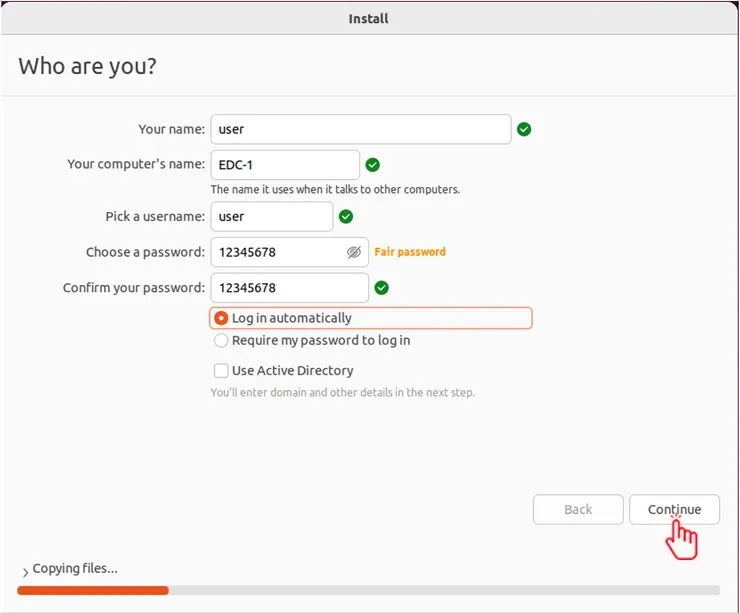Click the green checkmark beside Your name
This screenshot has height=613, width=740.
click(524, 129)
